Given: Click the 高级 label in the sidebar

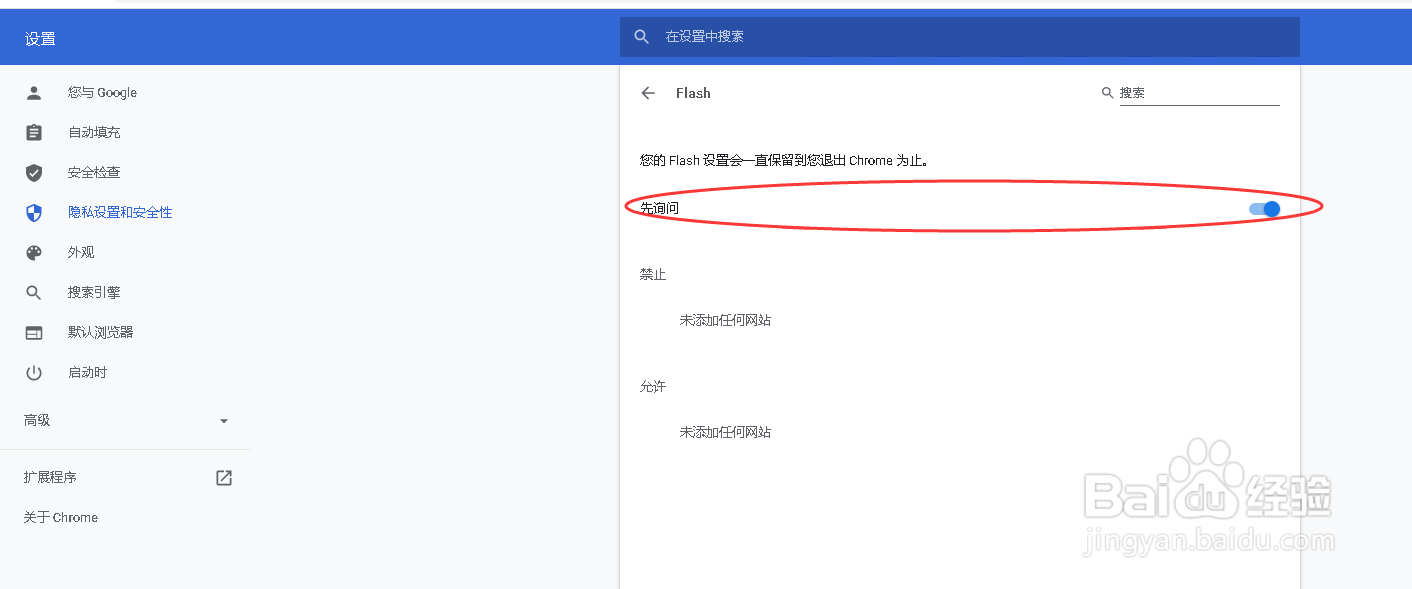Looking at the screenshot, I should [x=37, y=421].
